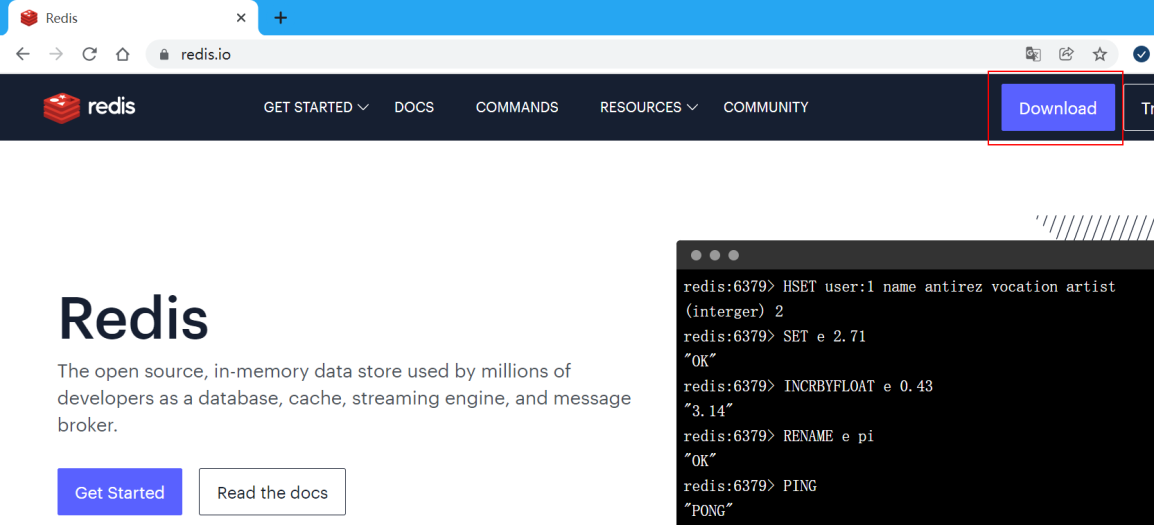
Task: Click the Download button
Action: click(1058, 108)
